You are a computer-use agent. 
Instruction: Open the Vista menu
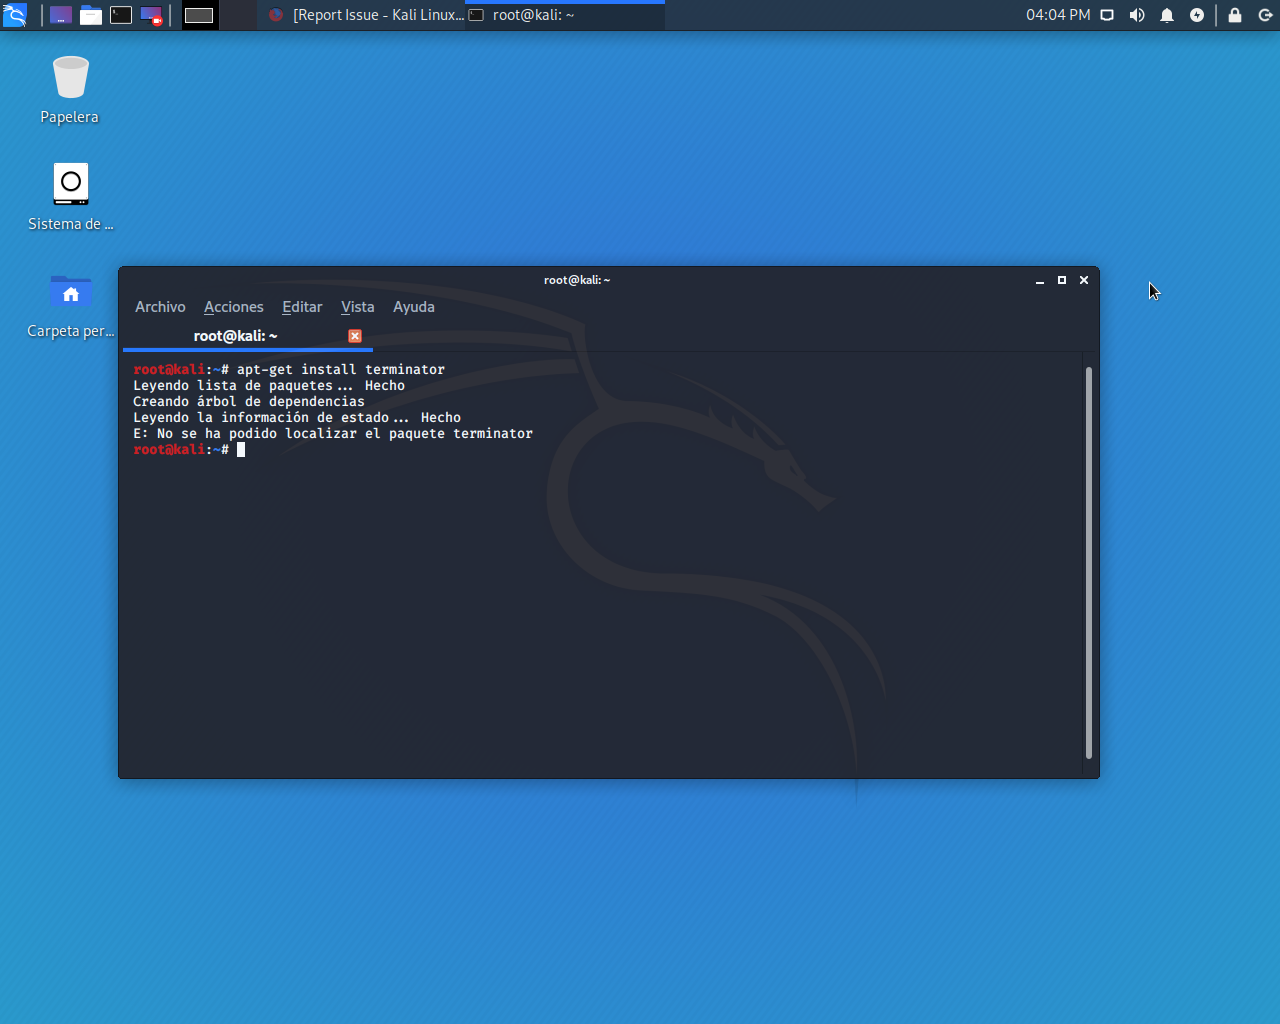click(x=357, y=307)
